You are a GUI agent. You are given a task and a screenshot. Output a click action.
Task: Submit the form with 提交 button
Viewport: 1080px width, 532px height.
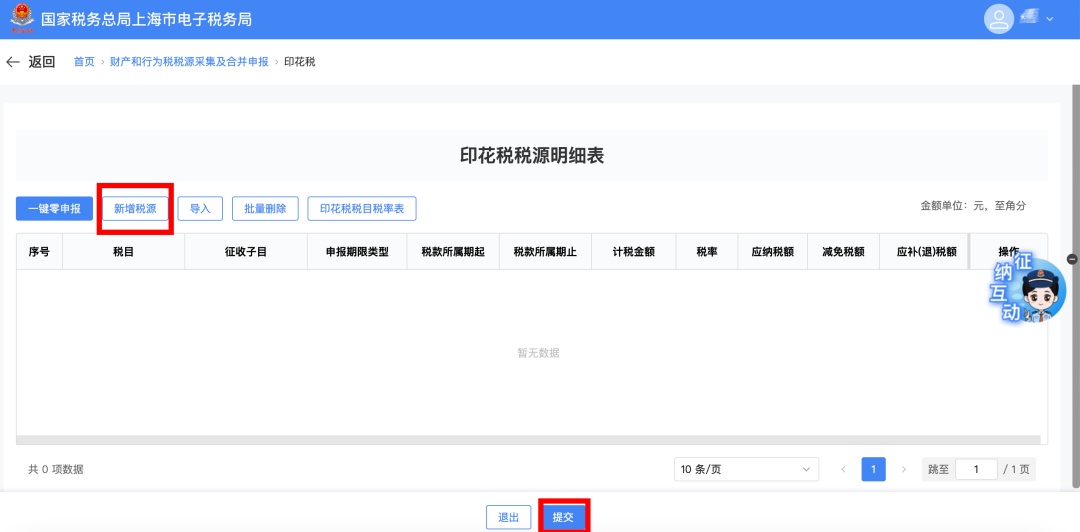[563, 517]
